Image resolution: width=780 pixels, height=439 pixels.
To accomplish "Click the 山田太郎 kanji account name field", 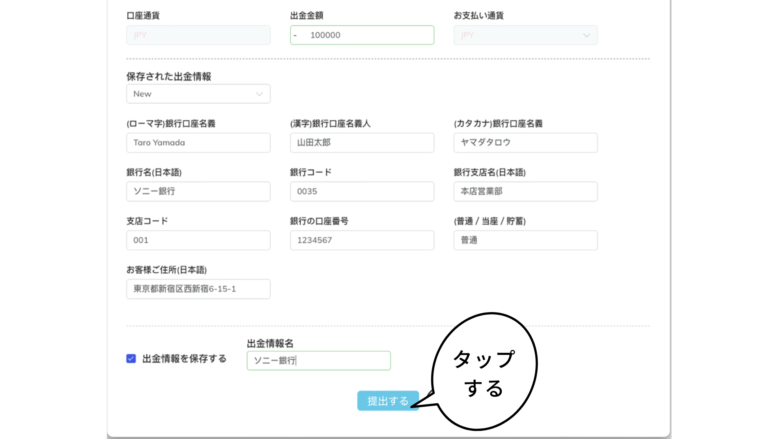I will pyautogui.click(x=362, y=143).
